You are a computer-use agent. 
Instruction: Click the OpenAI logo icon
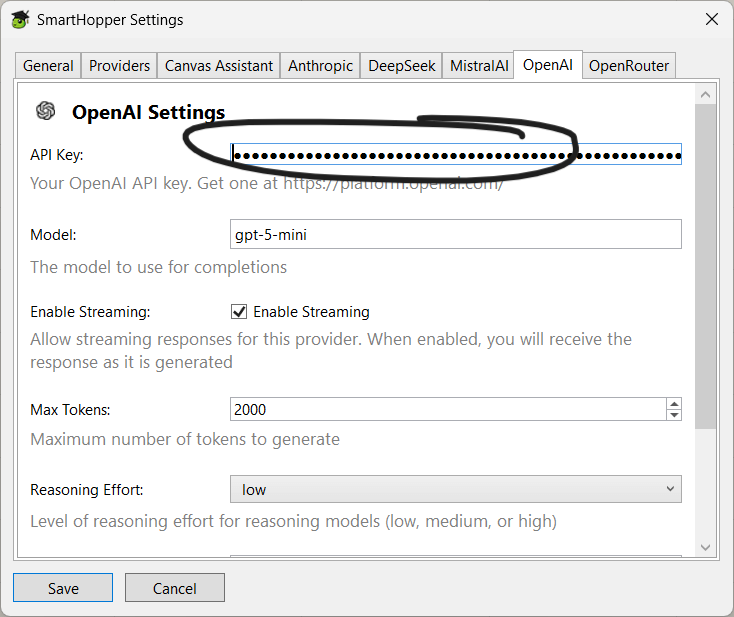[45, 111]
